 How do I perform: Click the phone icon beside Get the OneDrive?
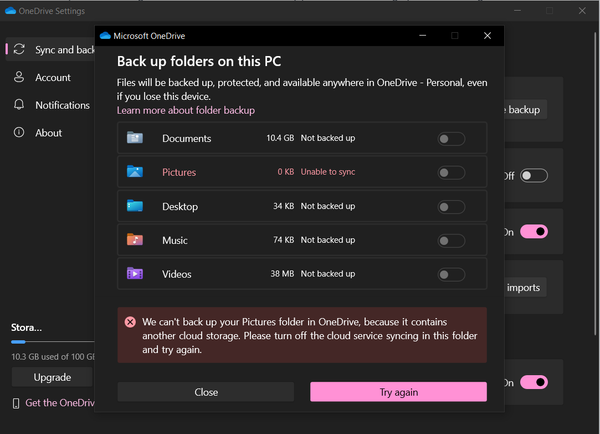(16, 403)
